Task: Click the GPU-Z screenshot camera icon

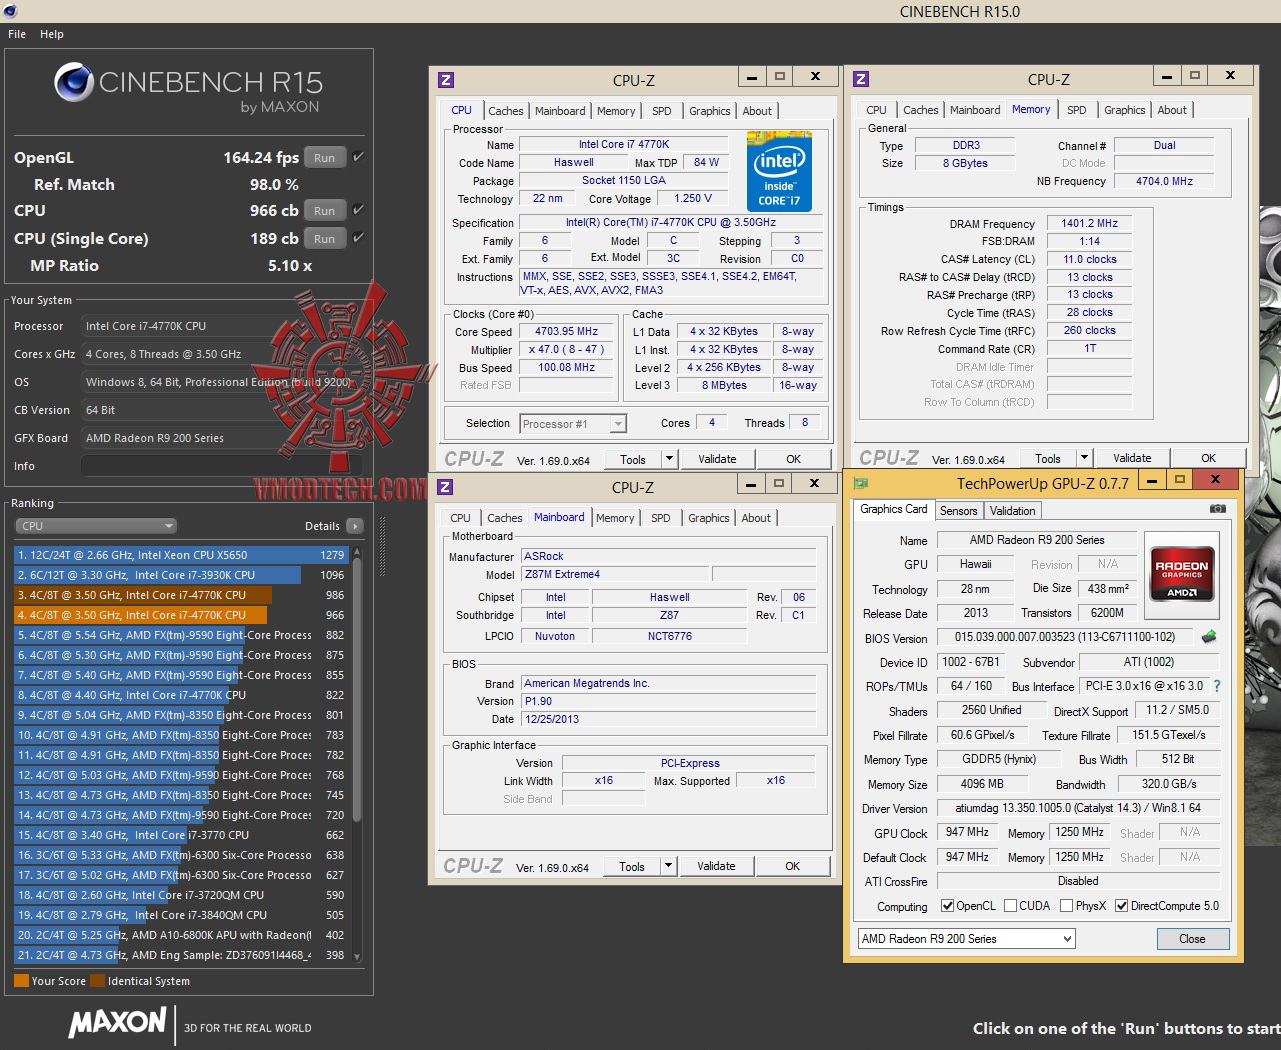Action: pyautogui.click(x=1217, y=509)
